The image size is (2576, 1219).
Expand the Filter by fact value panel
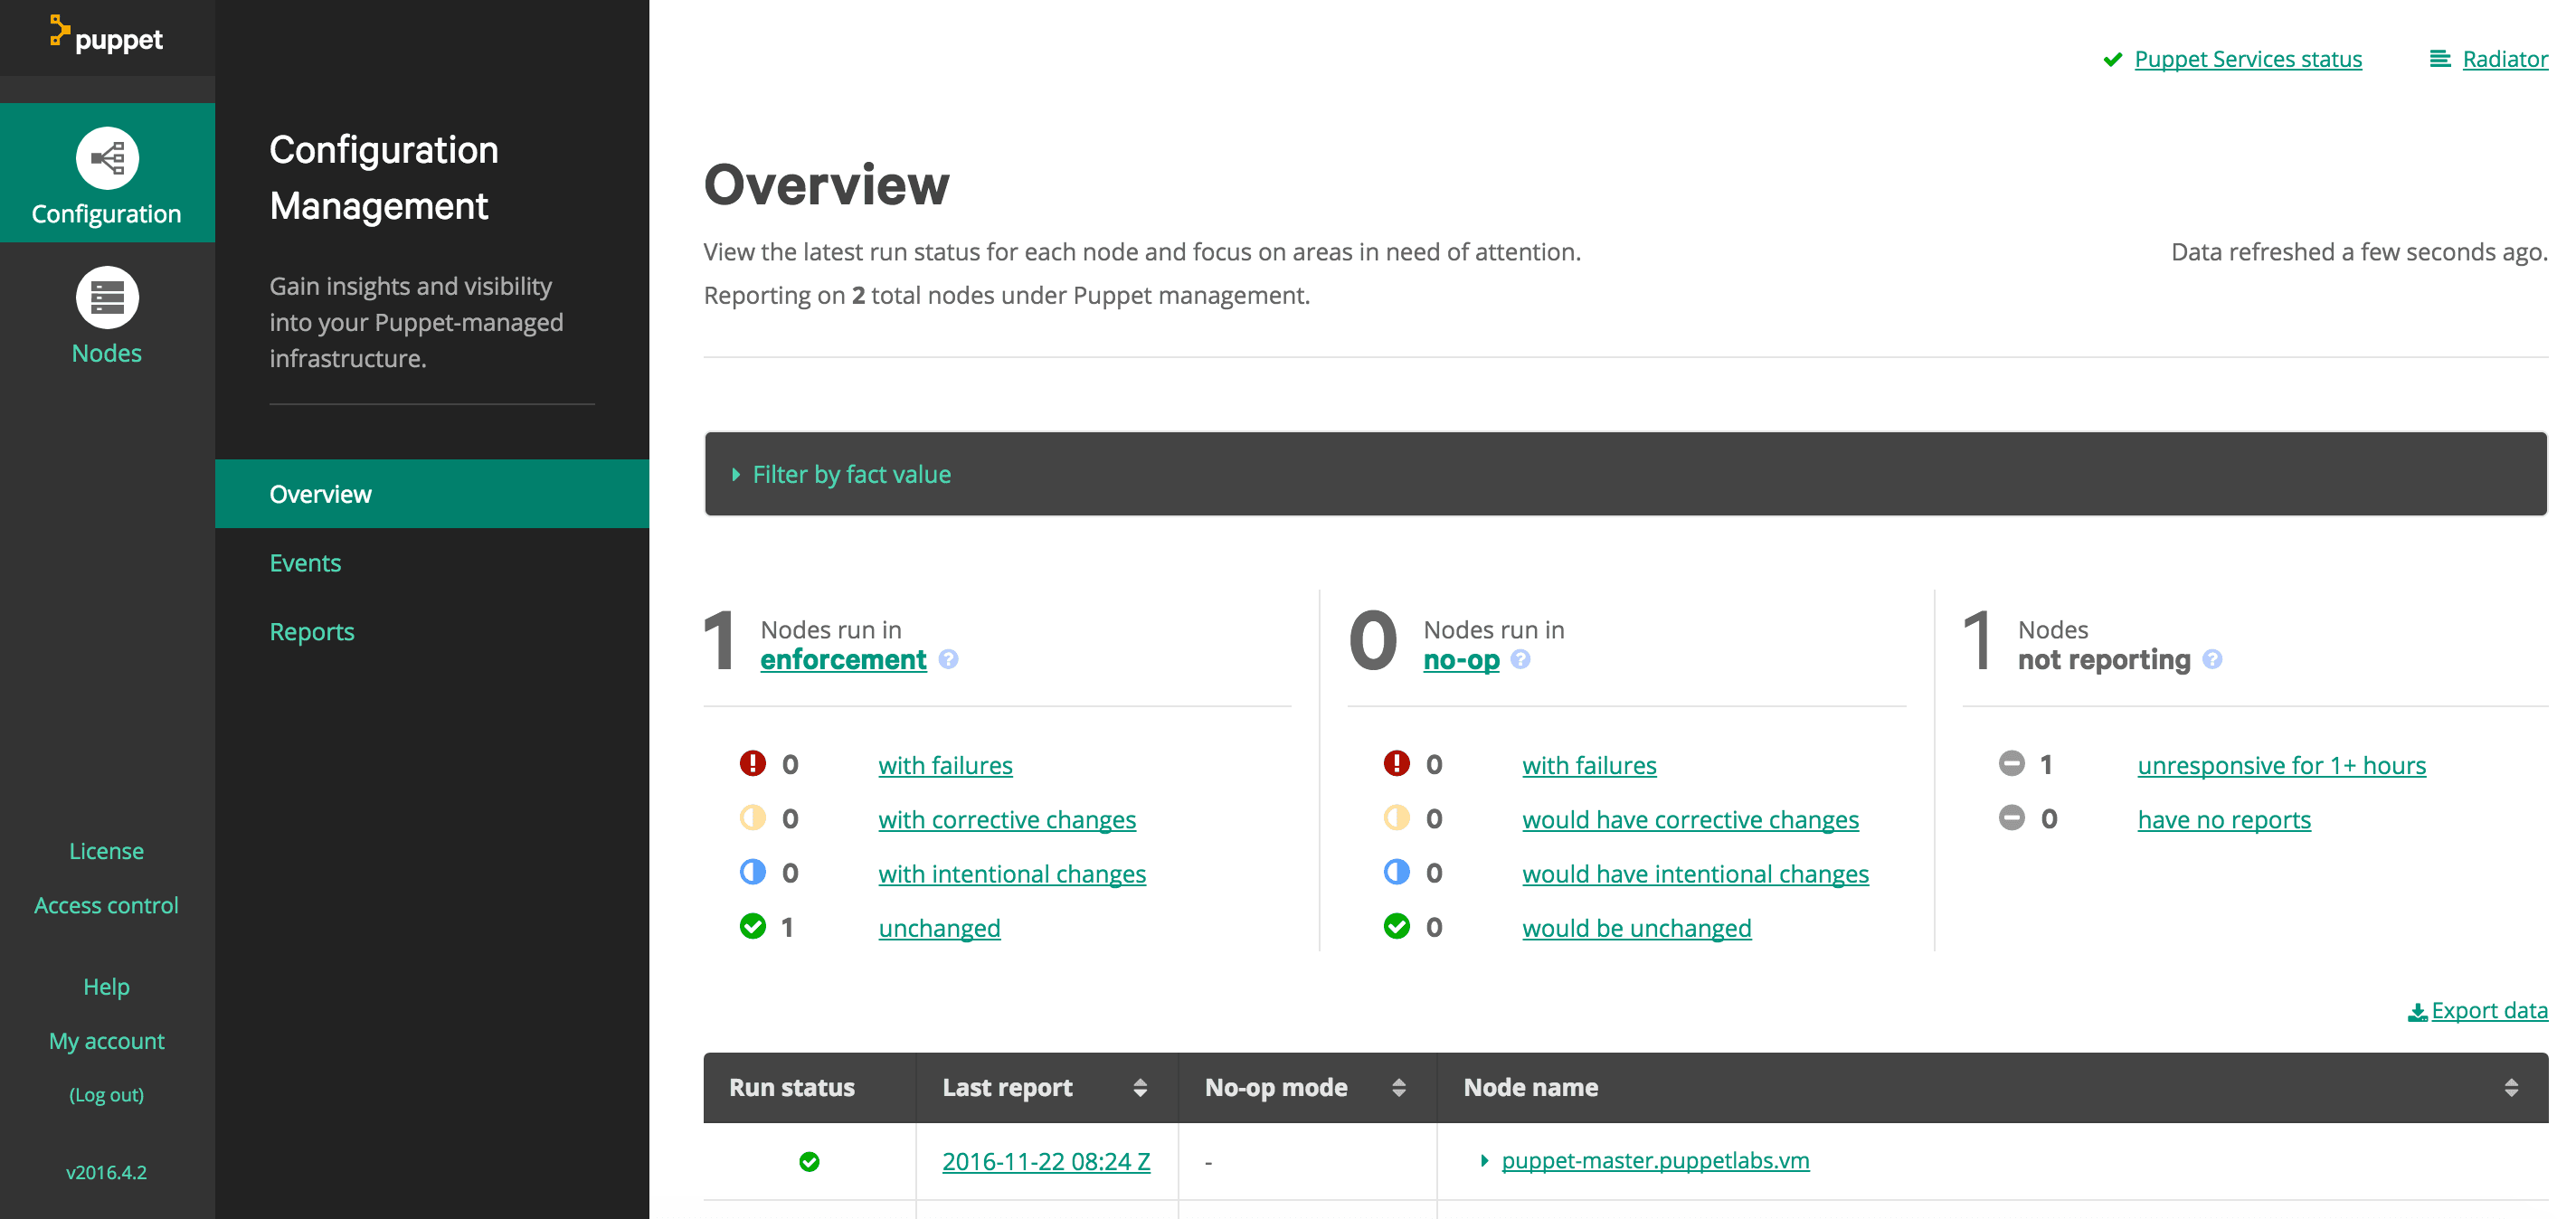click(851, 473)
